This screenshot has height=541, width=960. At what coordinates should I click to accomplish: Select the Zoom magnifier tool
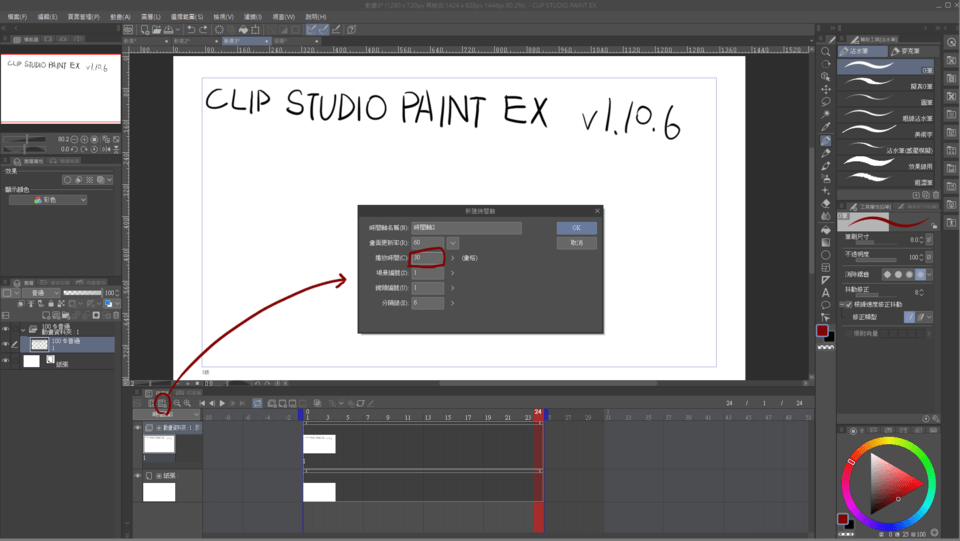[x=825, y=51]
